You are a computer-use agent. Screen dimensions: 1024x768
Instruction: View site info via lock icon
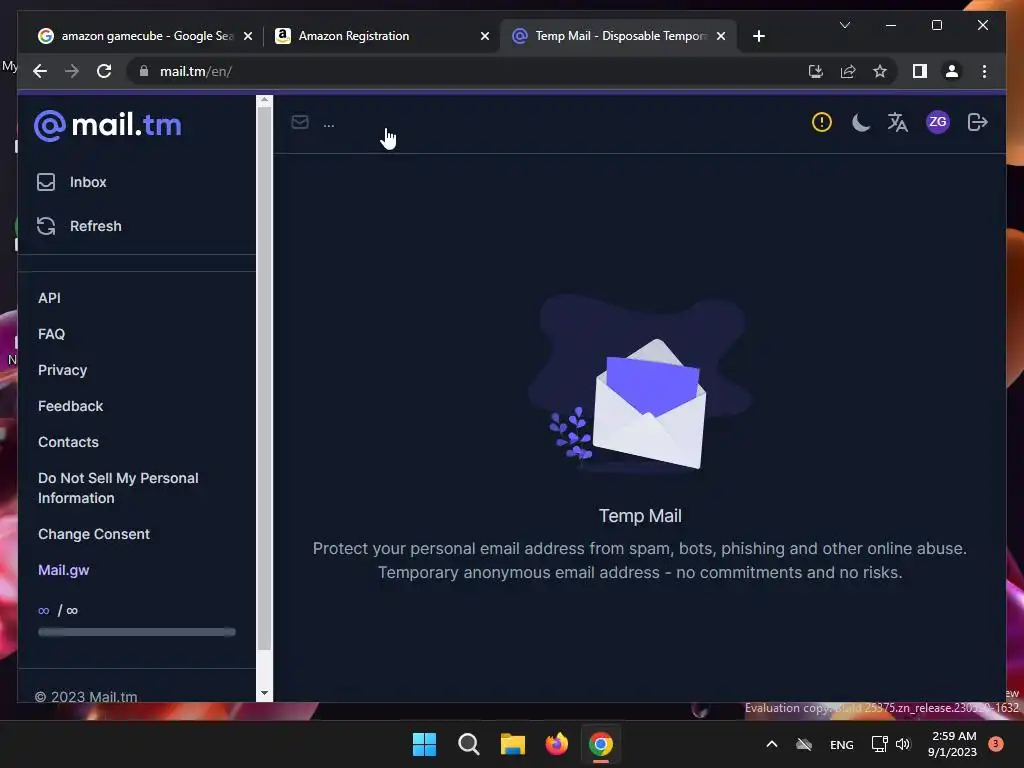point(144,71)
